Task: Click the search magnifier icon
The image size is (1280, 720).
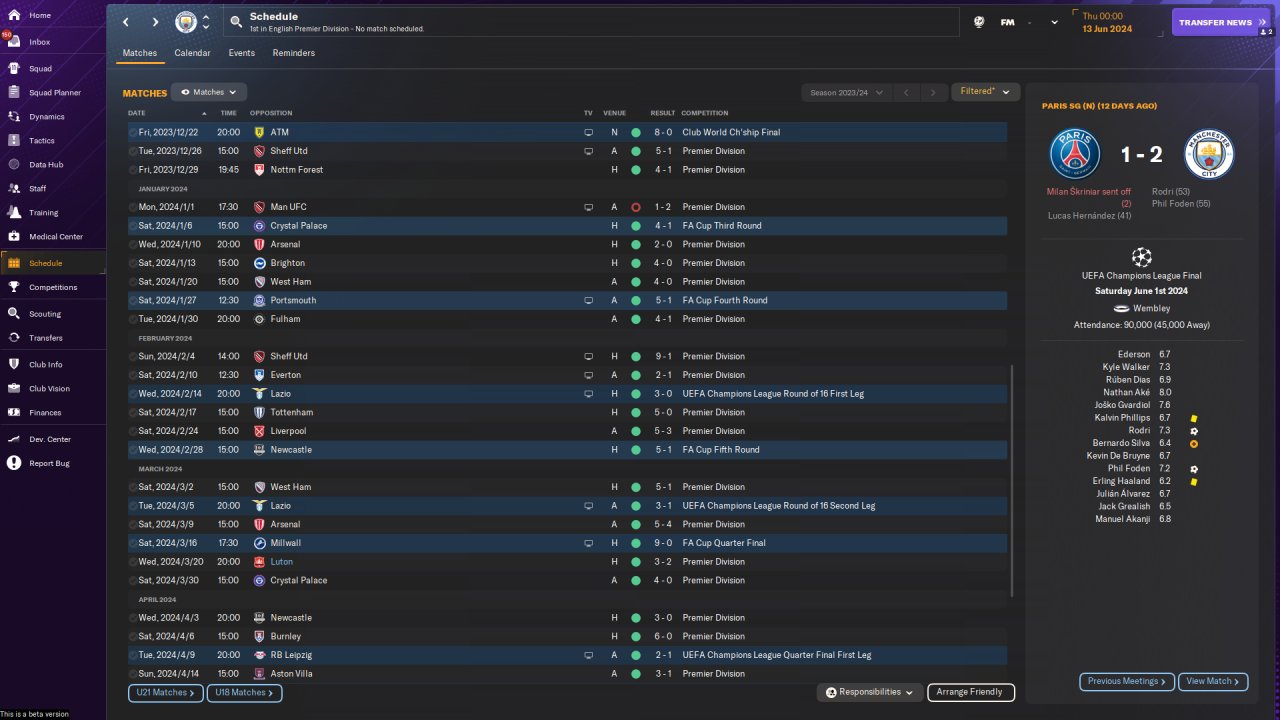Action: point(235,22)
